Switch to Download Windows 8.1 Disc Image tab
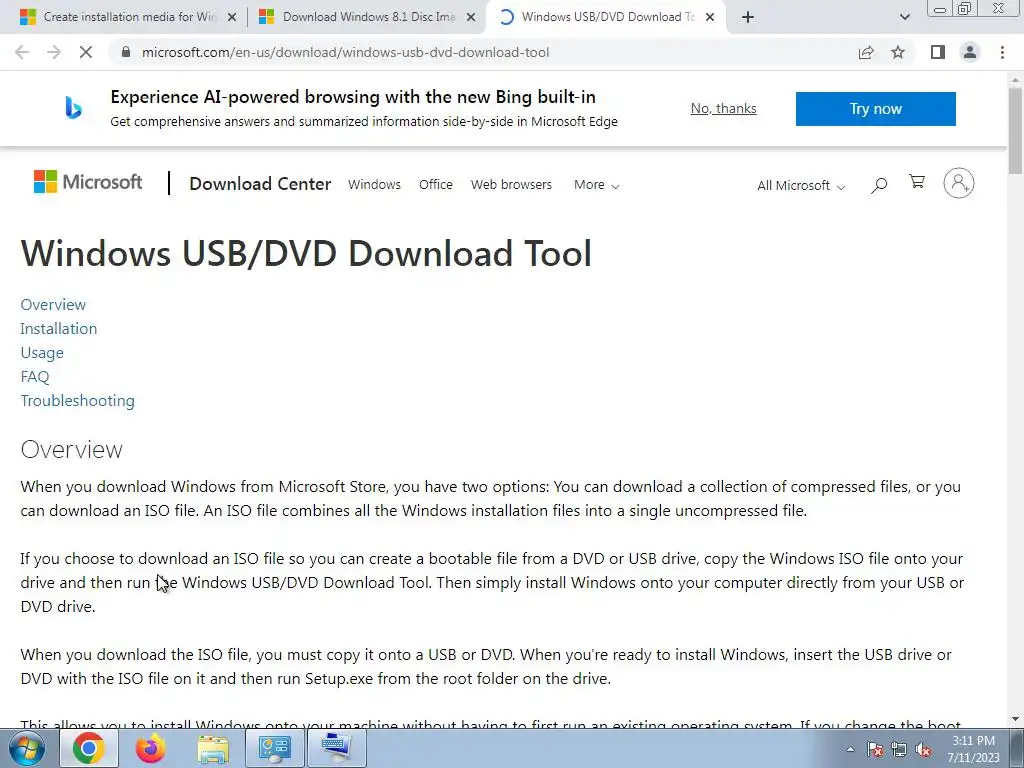The width and height of the screenshot is (1024, 768). 368,17
